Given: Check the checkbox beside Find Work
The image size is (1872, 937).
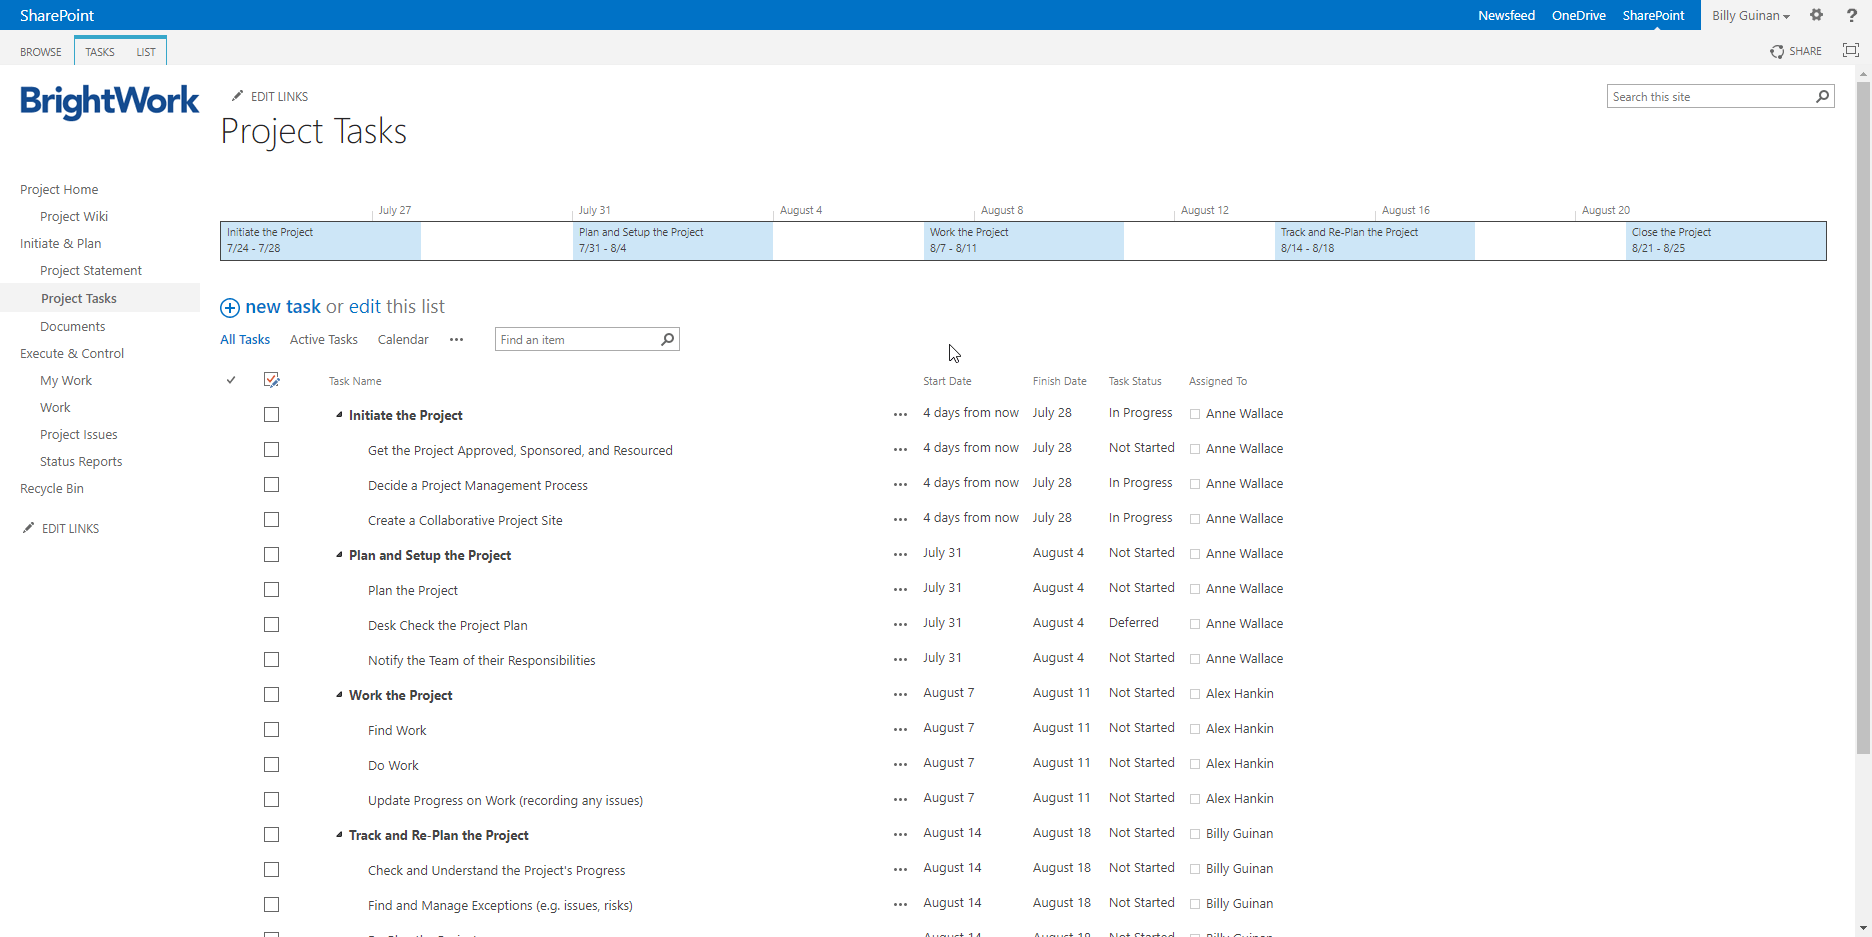Looking at the screenshot, I should [271, 729].
